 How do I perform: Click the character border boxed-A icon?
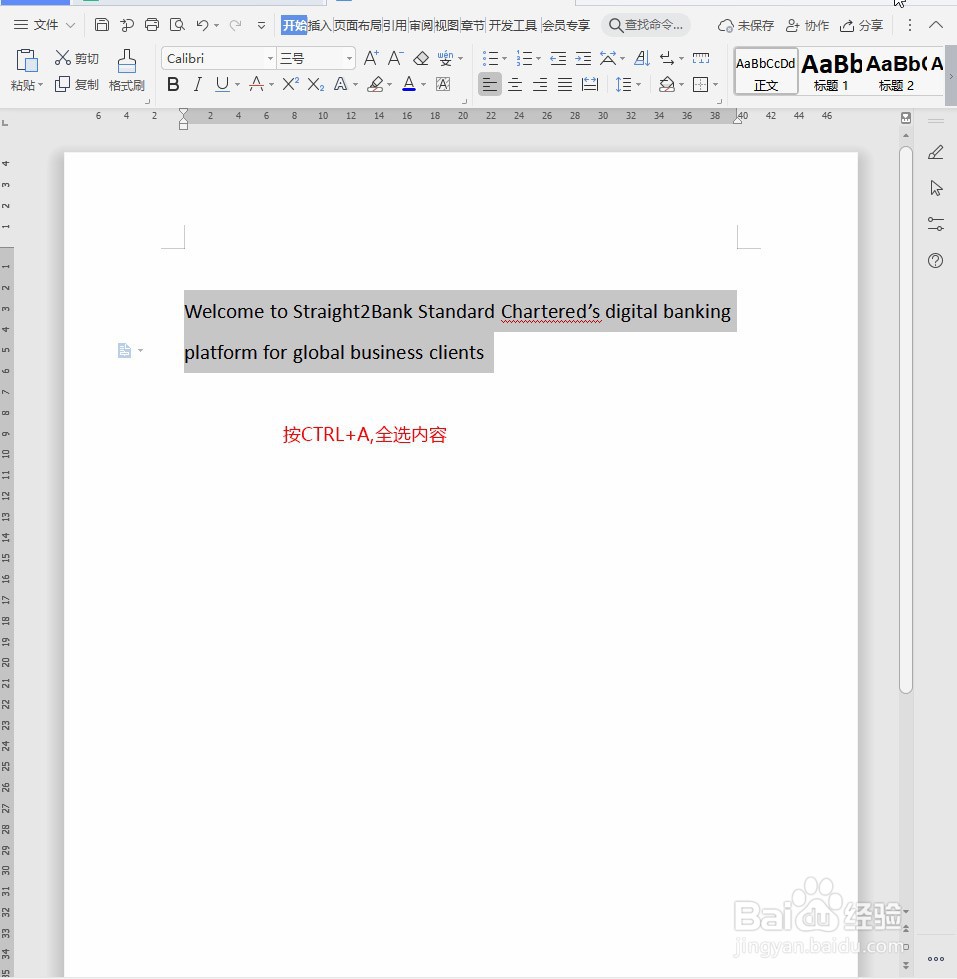click(443, 84)
